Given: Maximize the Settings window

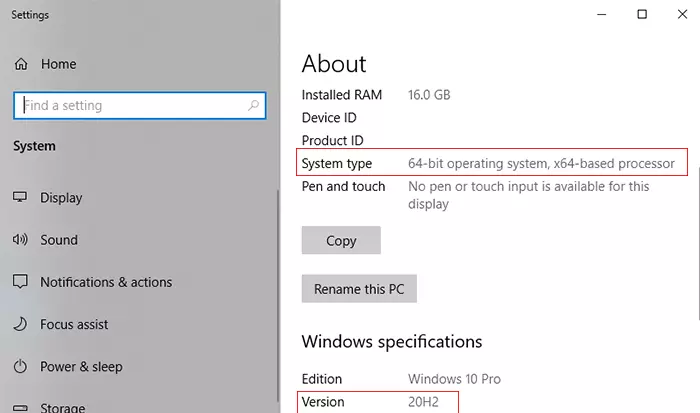Looking at the screenshot, I should pyautogui.click(x=642, y=14).
